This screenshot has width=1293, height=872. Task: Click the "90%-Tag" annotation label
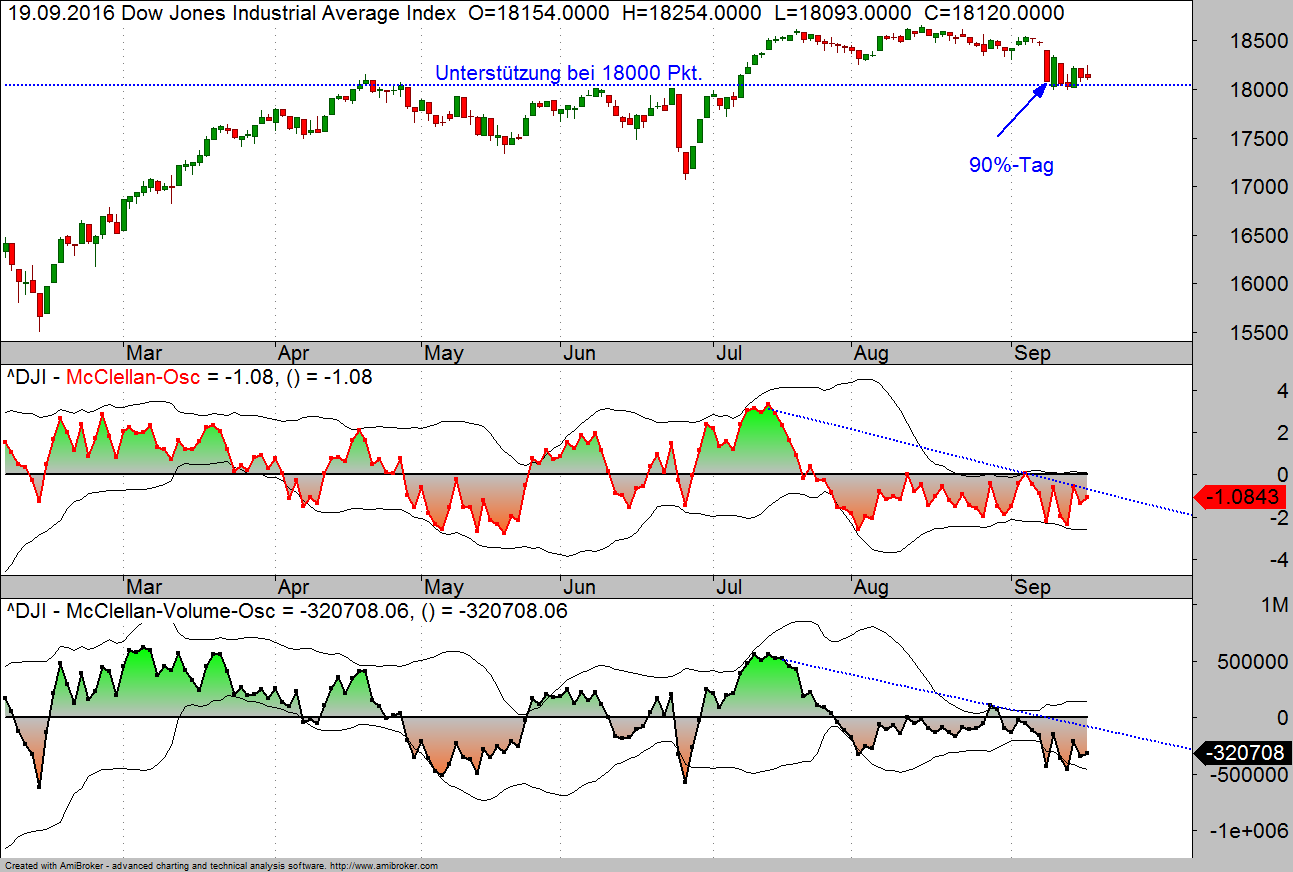pyautogui.click(x=1011, y=166)
